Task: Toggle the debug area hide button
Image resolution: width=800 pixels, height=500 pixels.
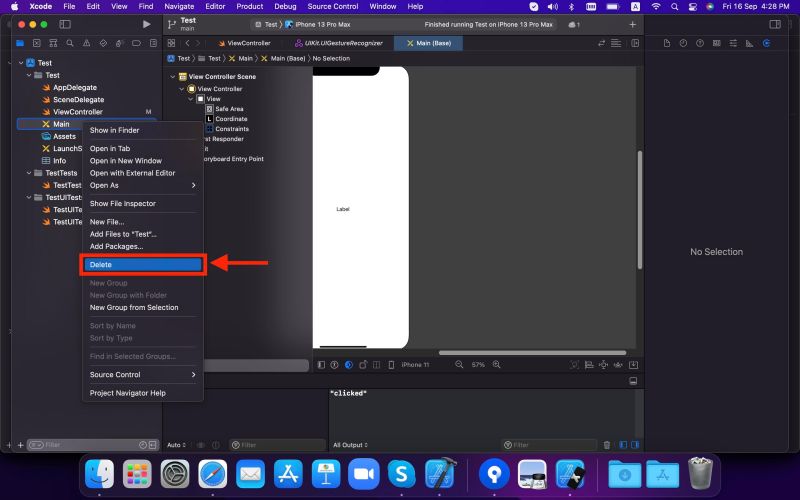Action: pos(633,381)
